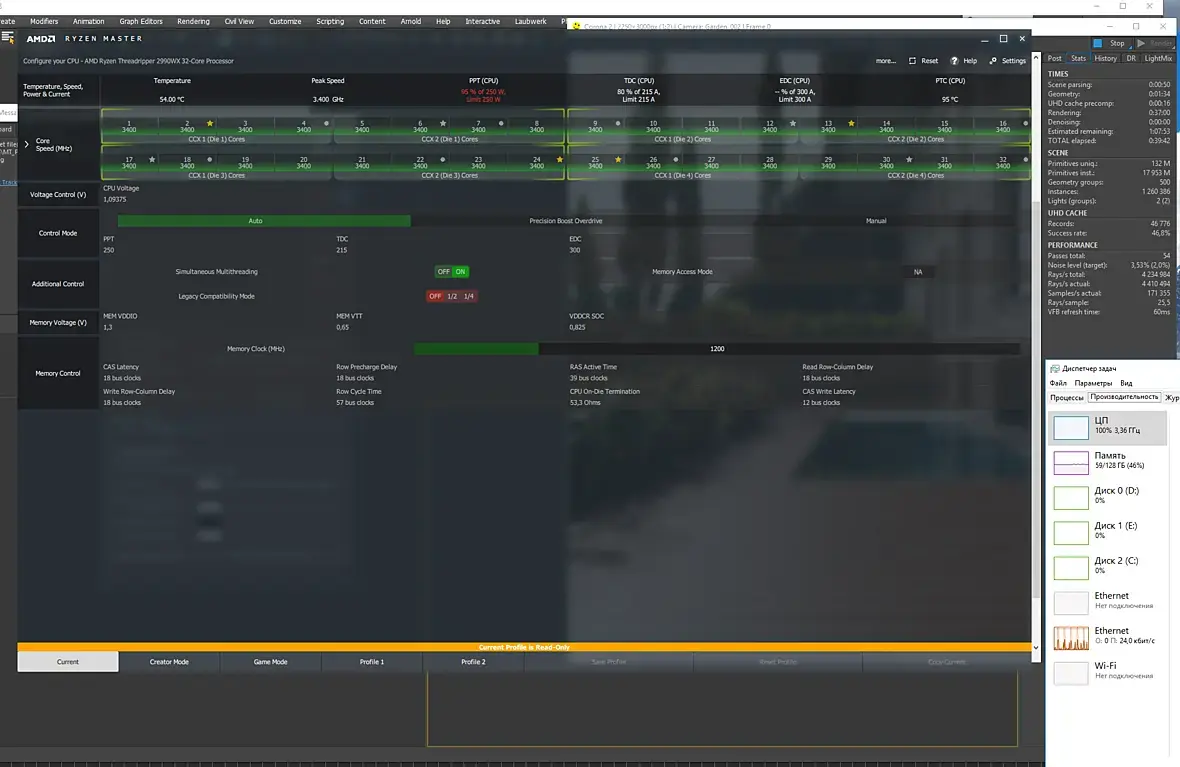The height and width of the screenshot is (767, 1180).
Task: Open the Current profile tab
Action: [x=68, y=662]
